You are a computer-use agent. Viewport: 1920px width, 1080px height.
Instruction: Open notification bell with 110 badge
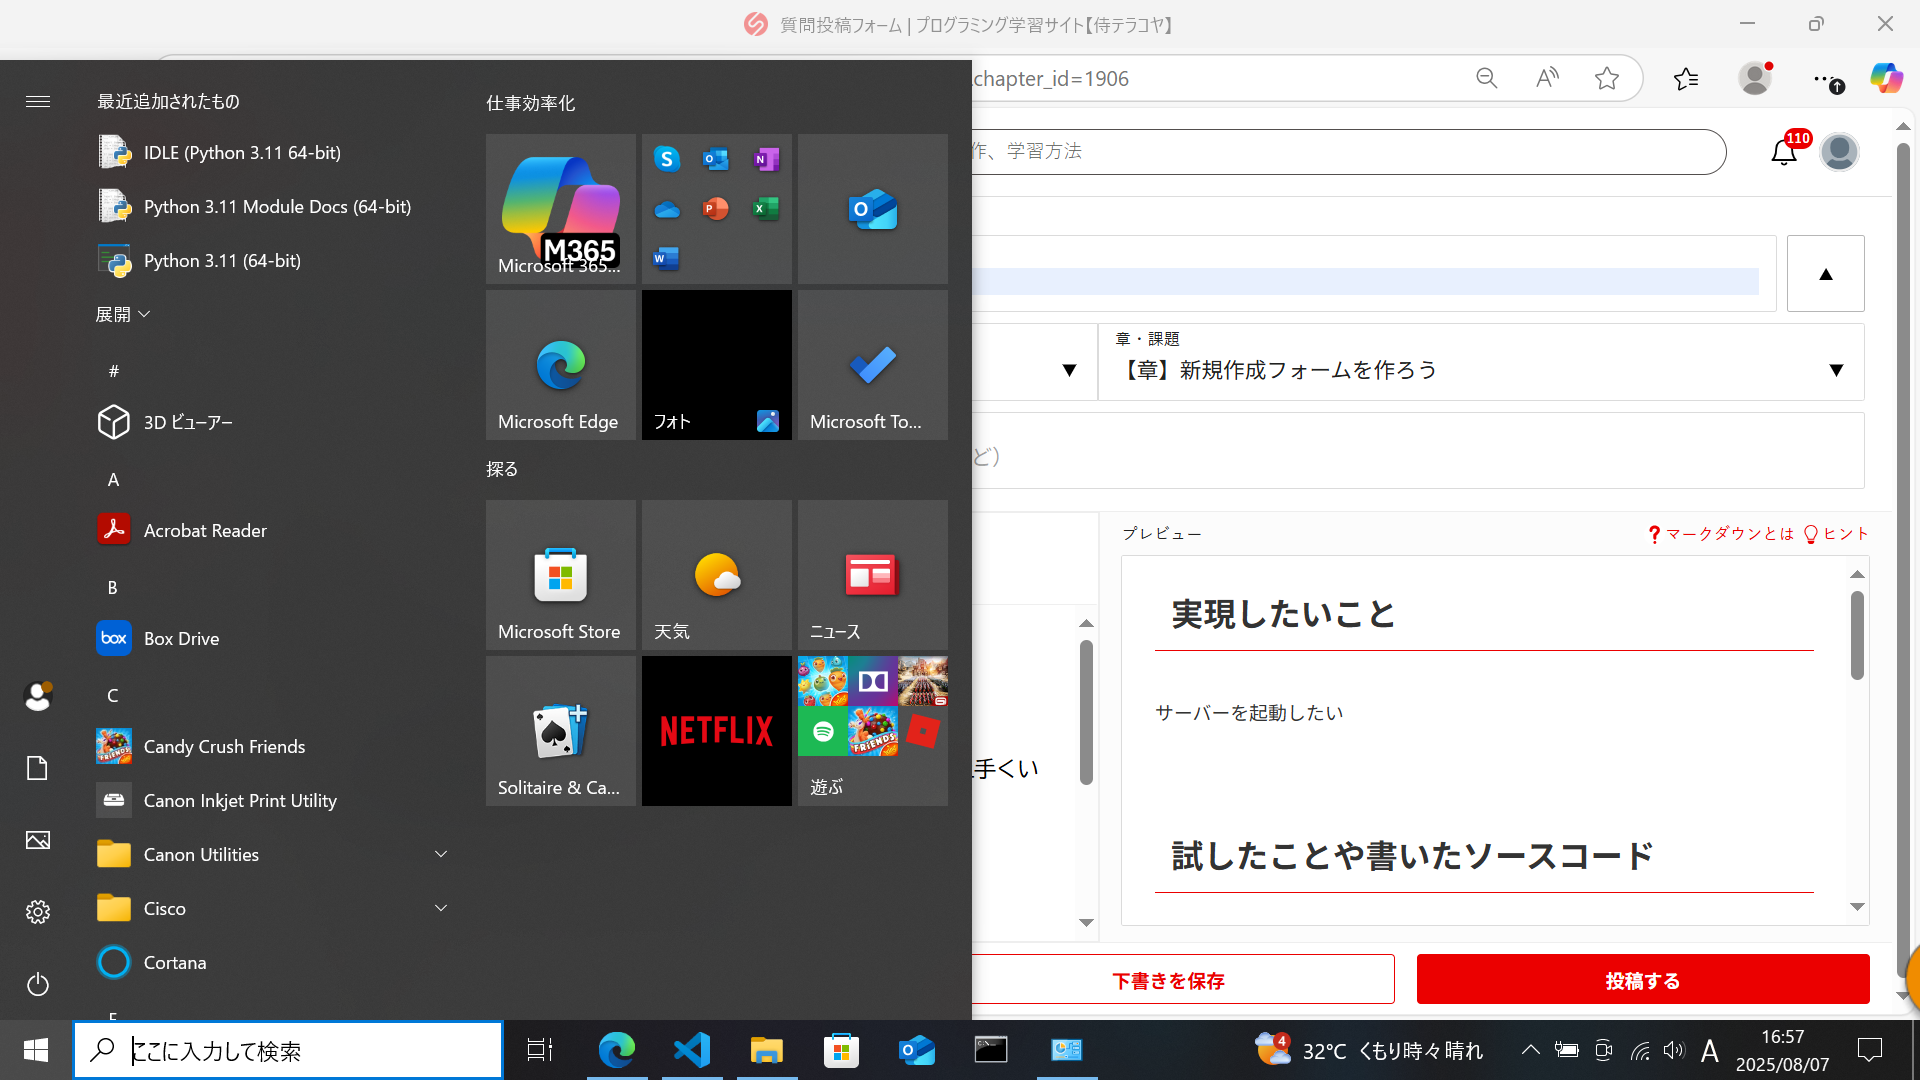point(1786,150)
